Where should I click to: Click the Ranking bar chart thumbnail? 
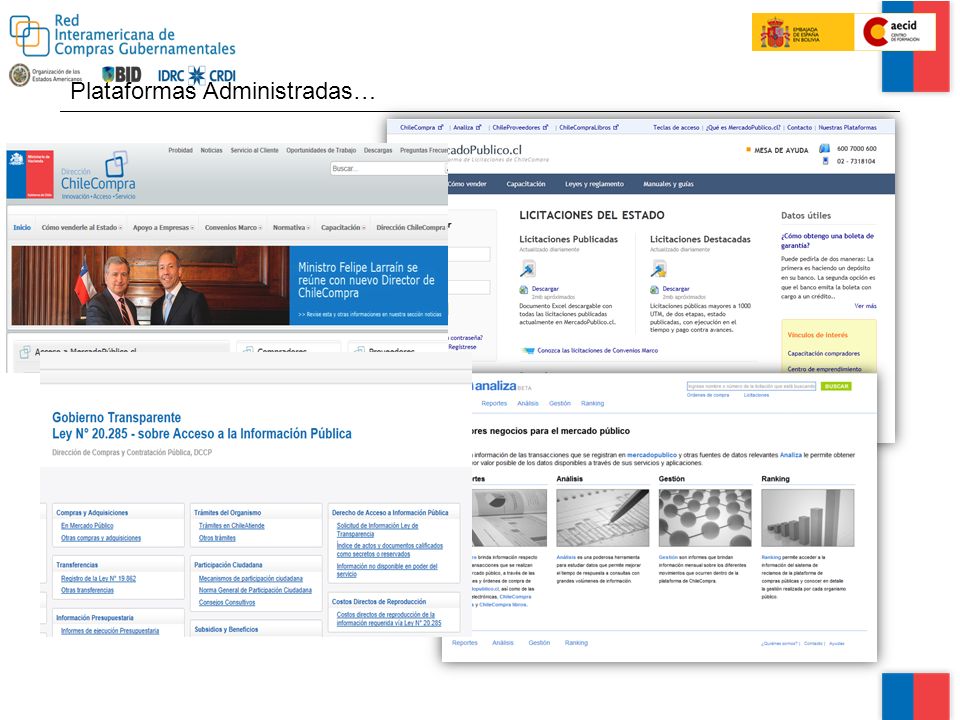[x=808, y=517]
